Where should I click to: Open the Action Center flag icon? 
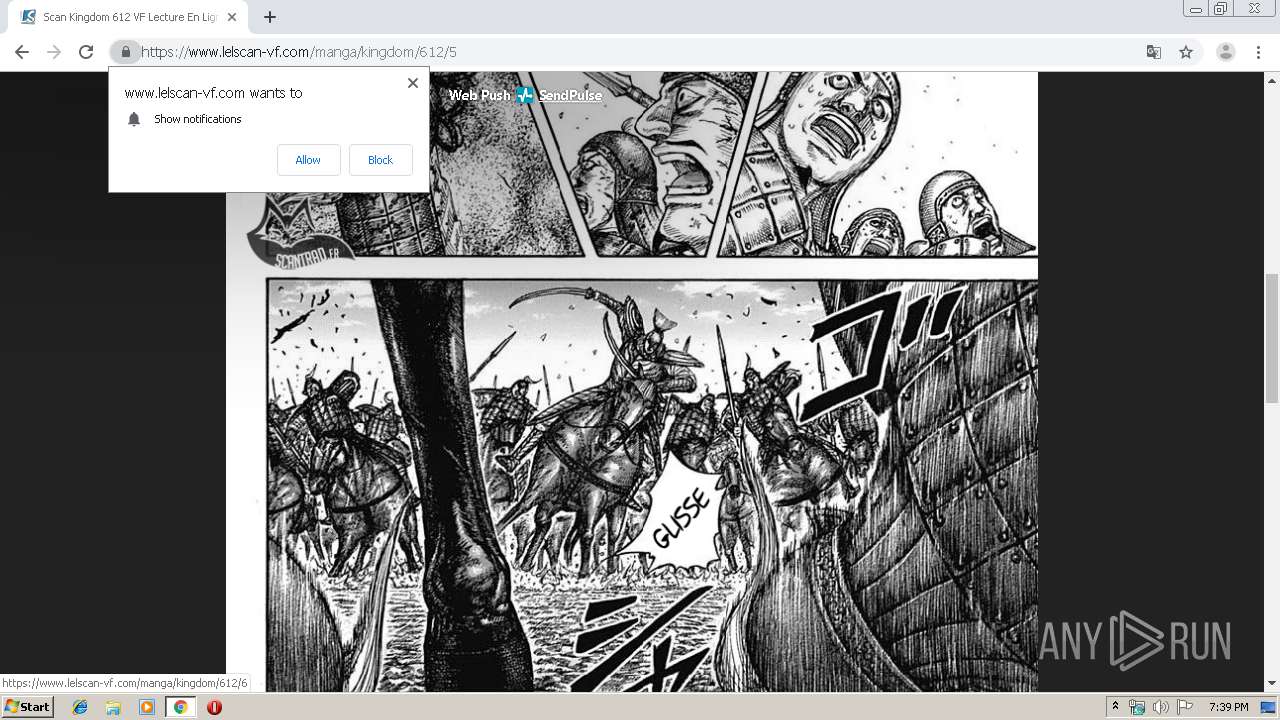click(x=1185, y=707)
